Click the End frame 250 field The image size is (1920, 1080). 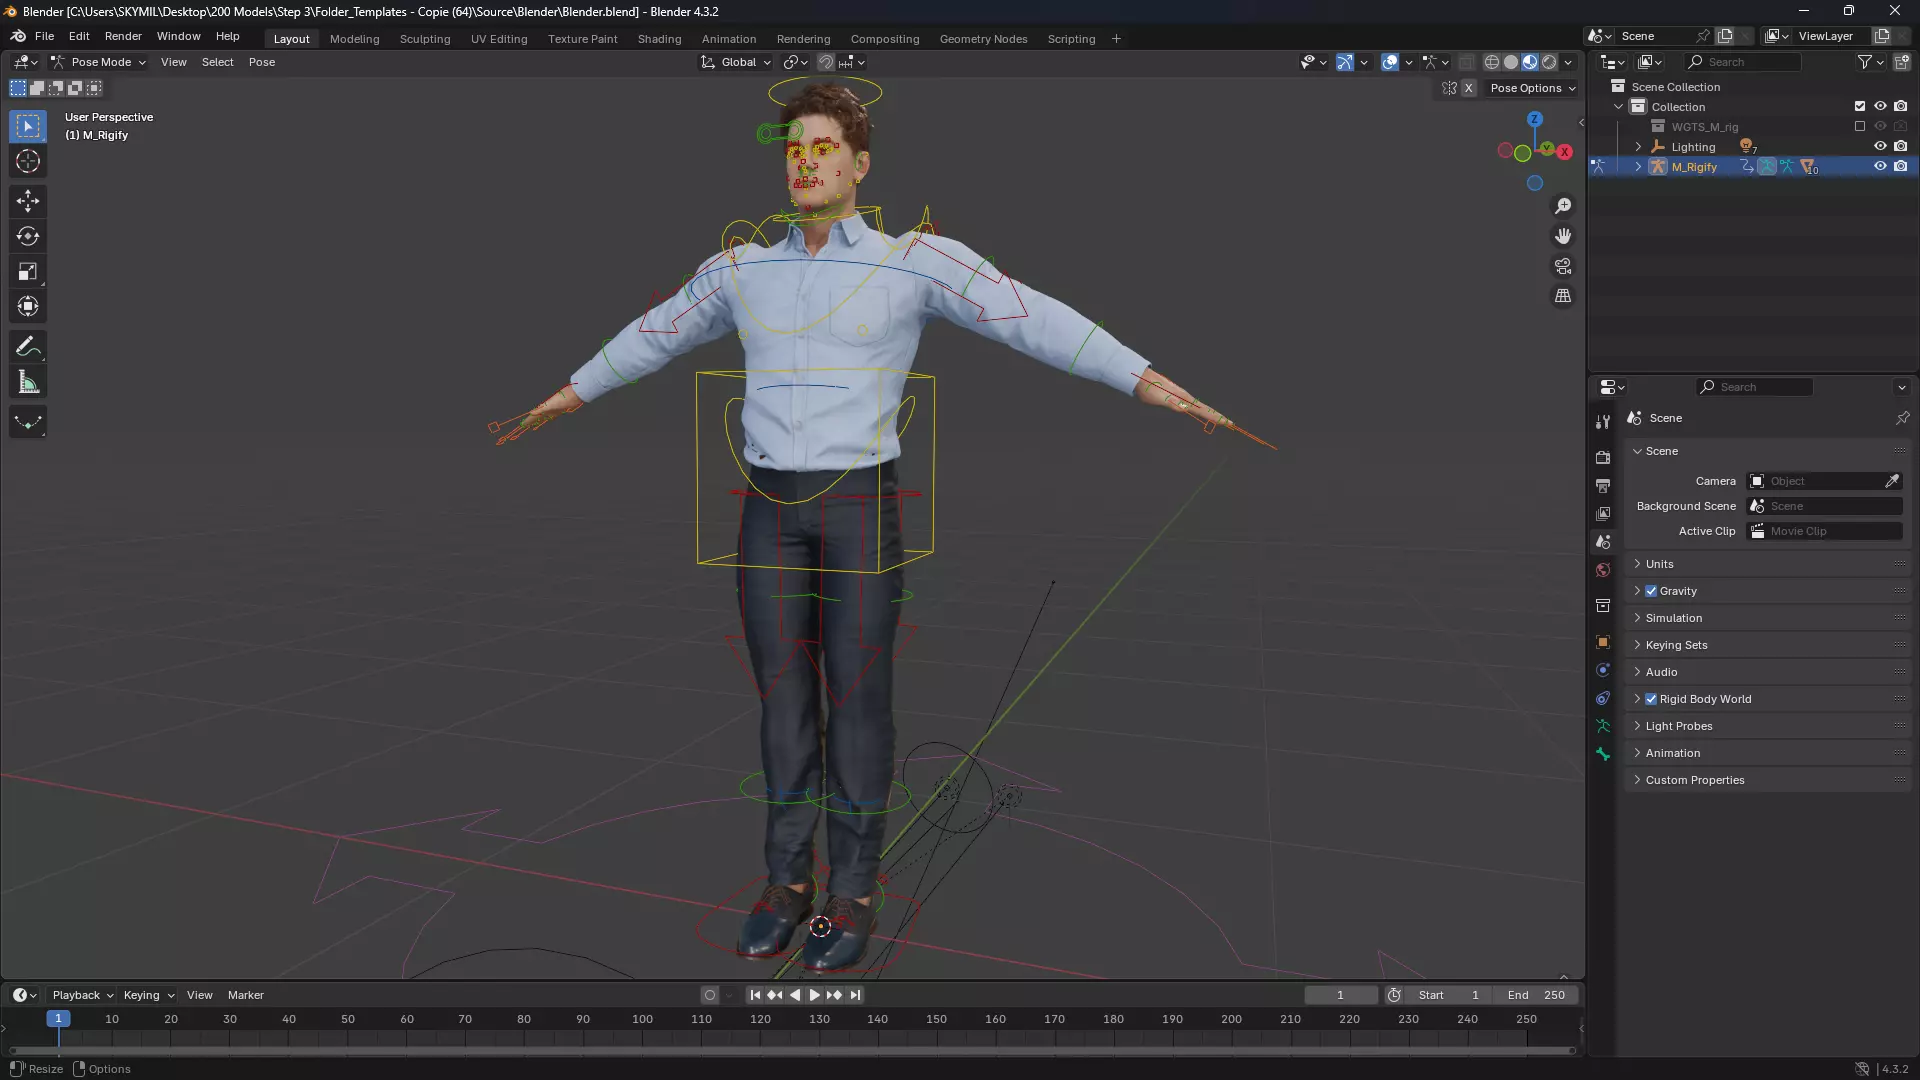point(1536,995)
